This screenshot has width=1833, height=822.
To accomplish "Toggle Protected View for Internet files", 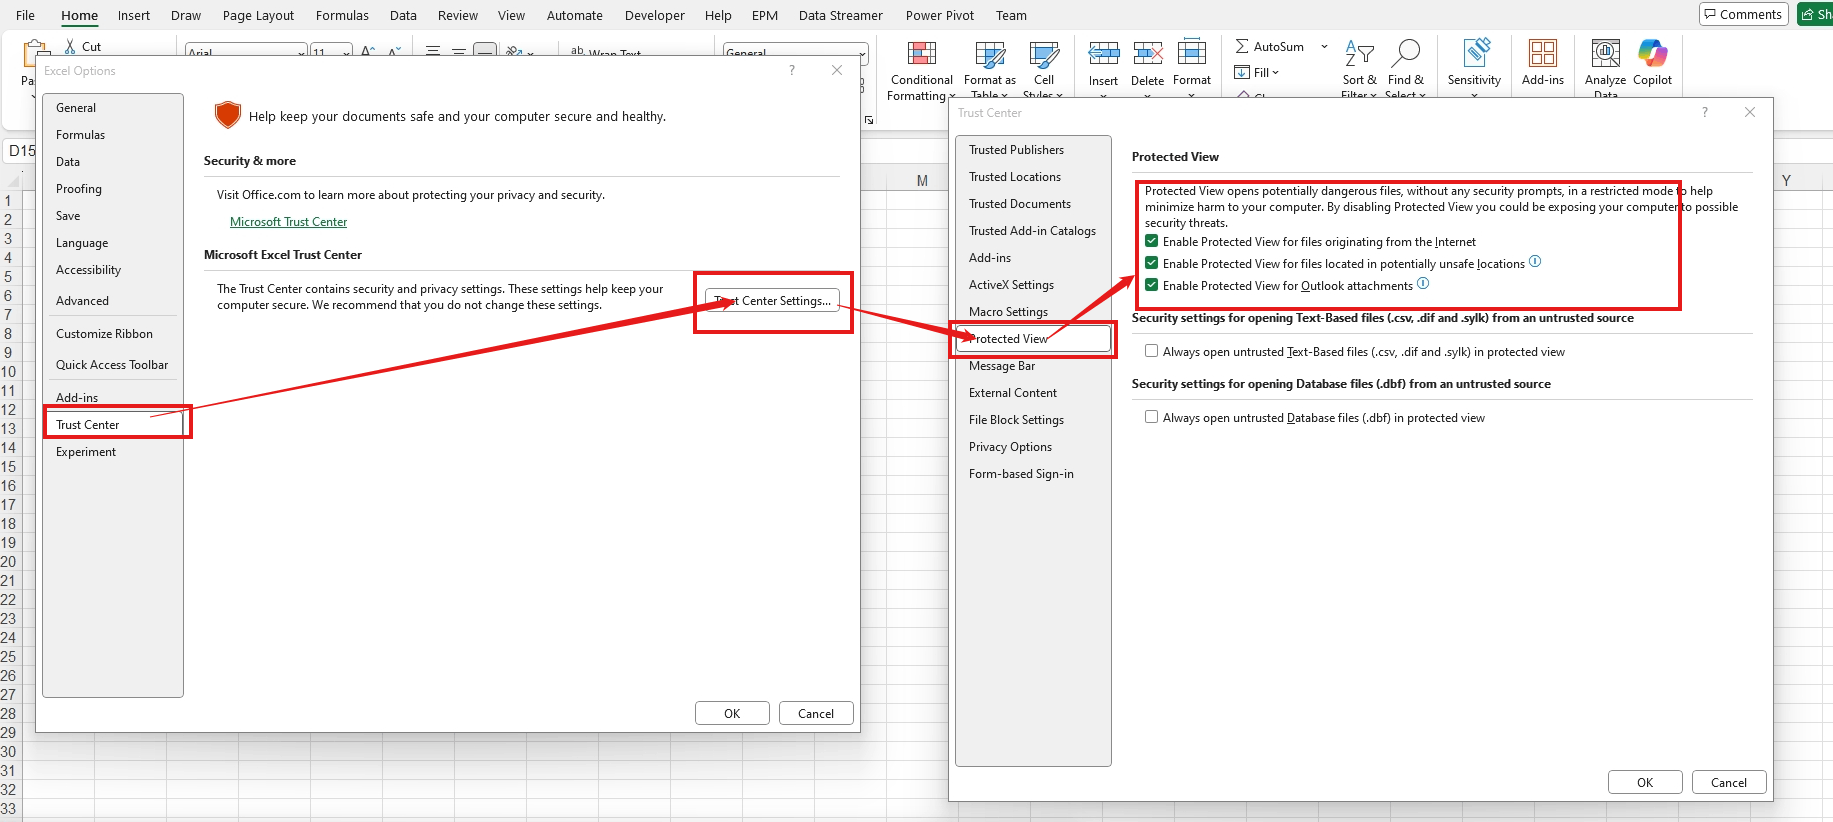I will (1152, 241).
